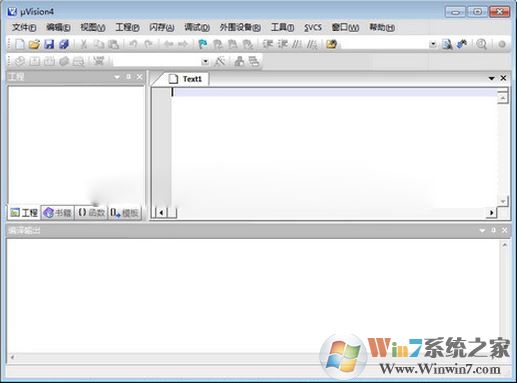Go to the previous bookmark

[x=218, y=44]
